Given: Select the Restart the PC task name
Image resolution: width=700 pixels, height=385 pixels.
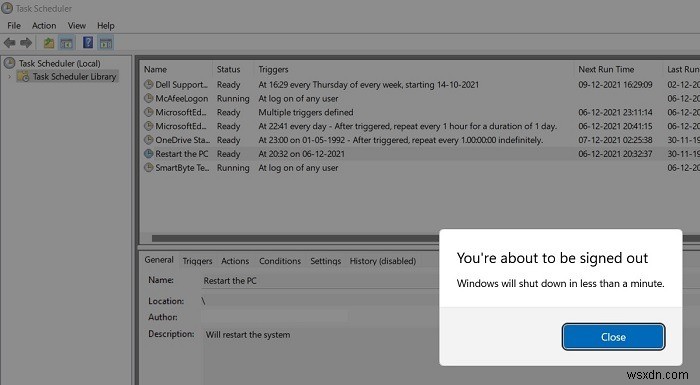Looking at the screenshot, I should tap(182, 154).
